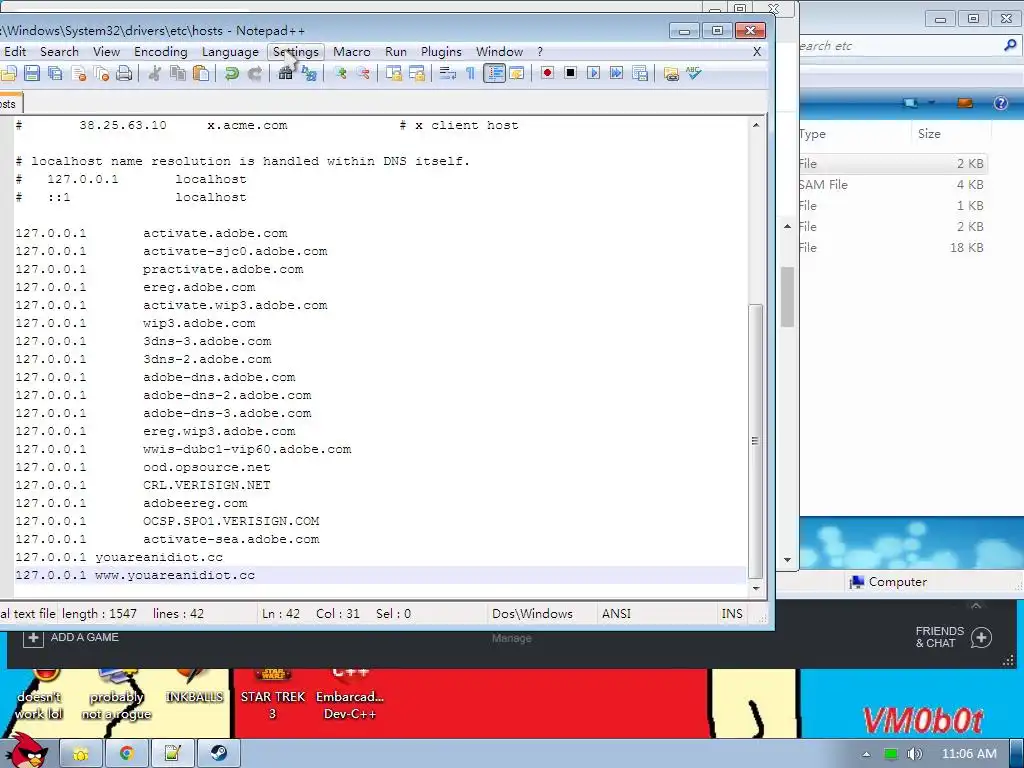Toggle the Indent guide toolbar icon
This screenshot has width=1024, height=768.
point(494,73)
